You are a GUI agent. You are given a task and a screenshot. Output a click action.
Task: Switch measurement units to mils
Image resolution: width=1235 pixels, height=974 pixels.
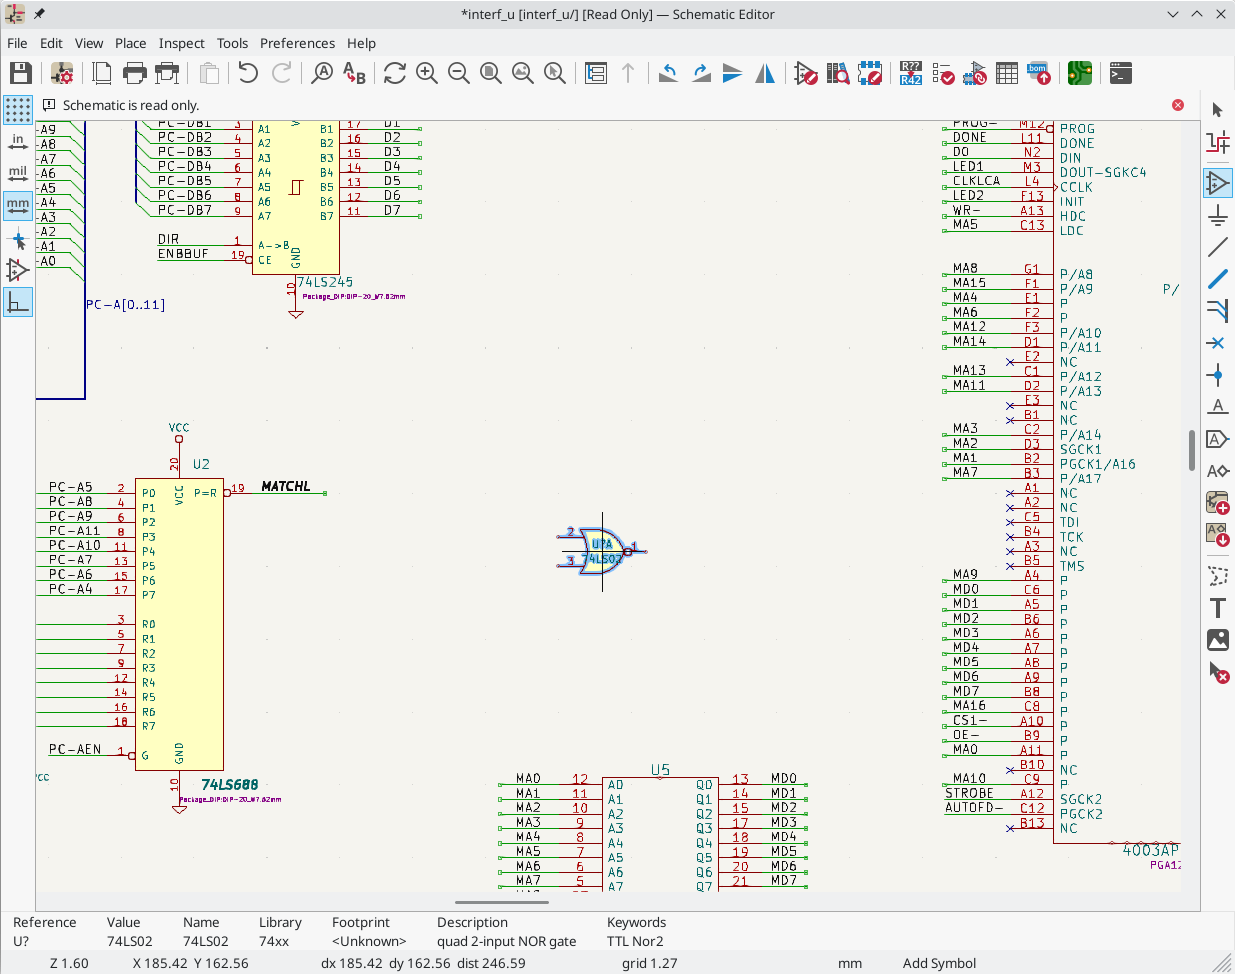(x=18, y=172)
